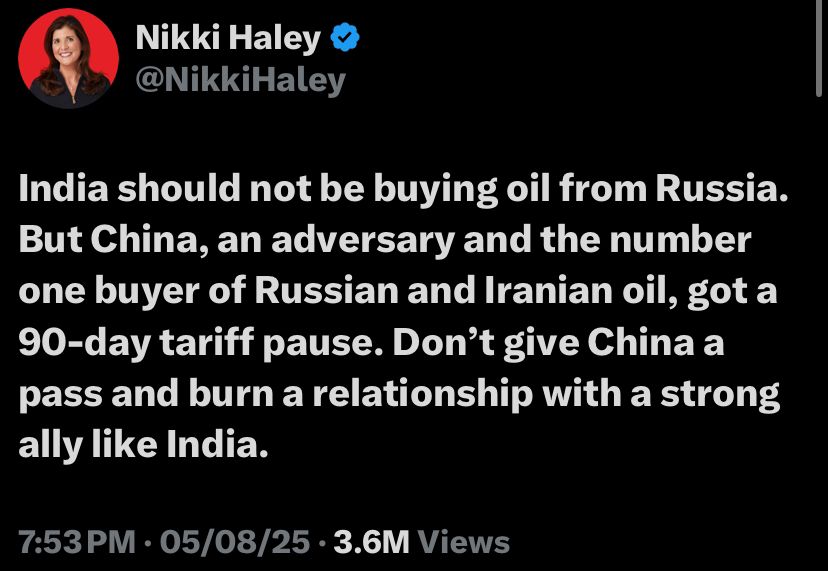
Task: Click the dot separator before 3.6M
Action: tap(322, 543)
